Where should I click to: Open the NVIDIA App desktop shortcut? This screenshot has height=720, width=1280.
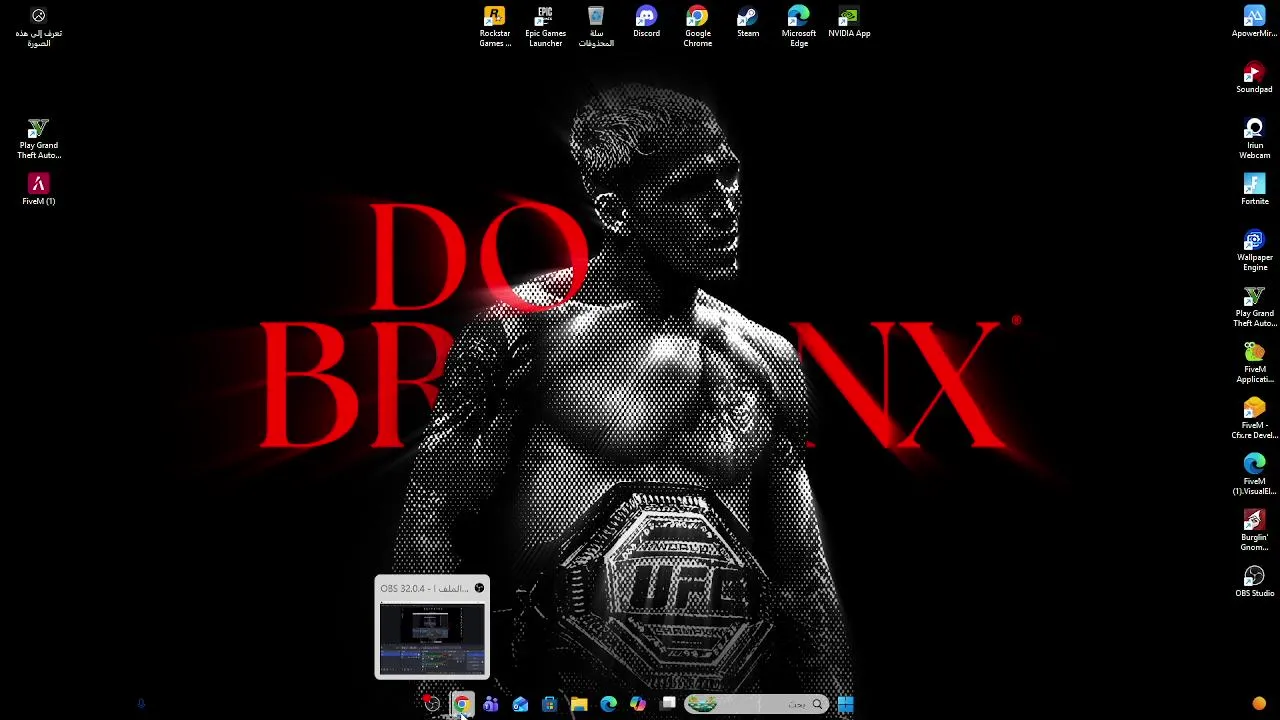coord(849,22)
